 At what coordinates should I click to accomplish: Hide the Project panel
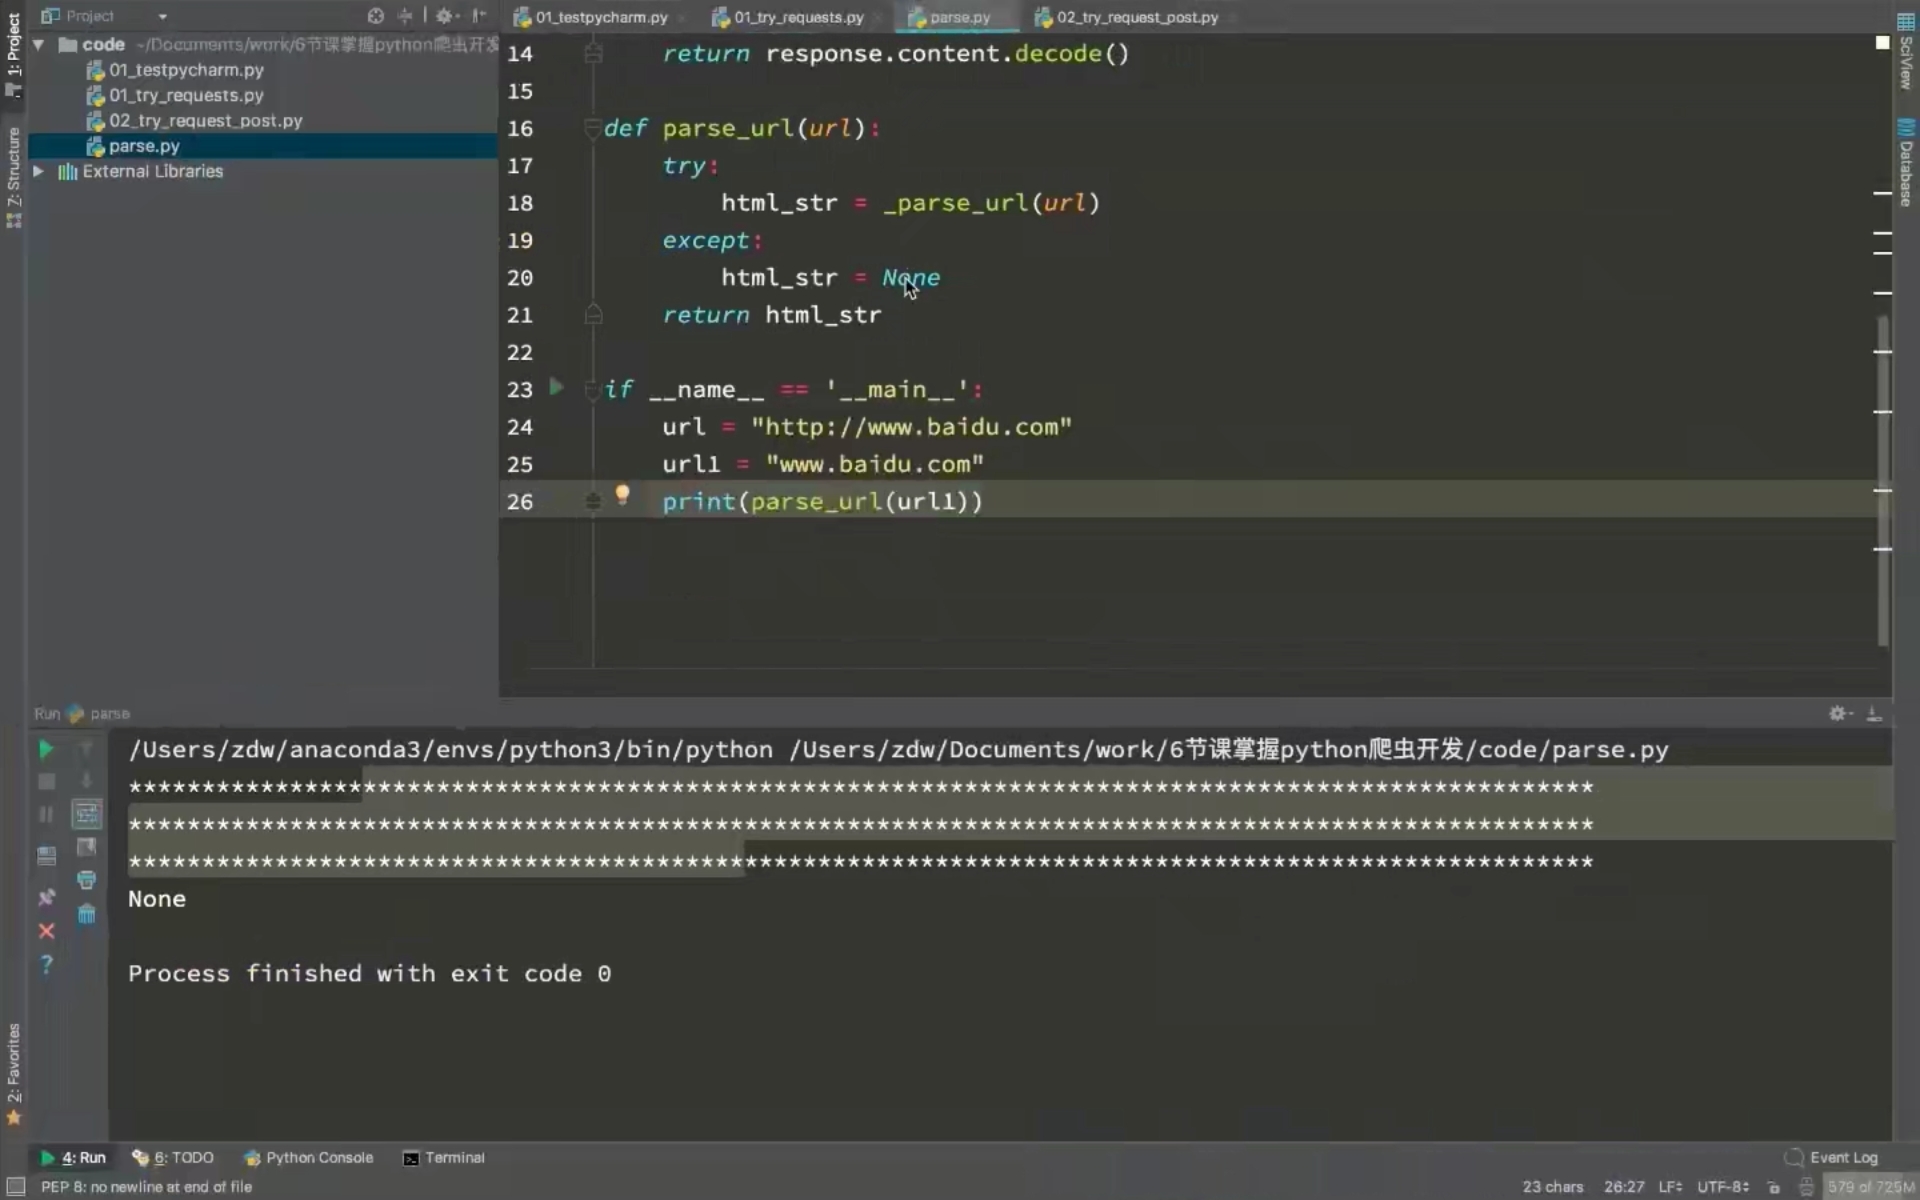coord(479,16)
